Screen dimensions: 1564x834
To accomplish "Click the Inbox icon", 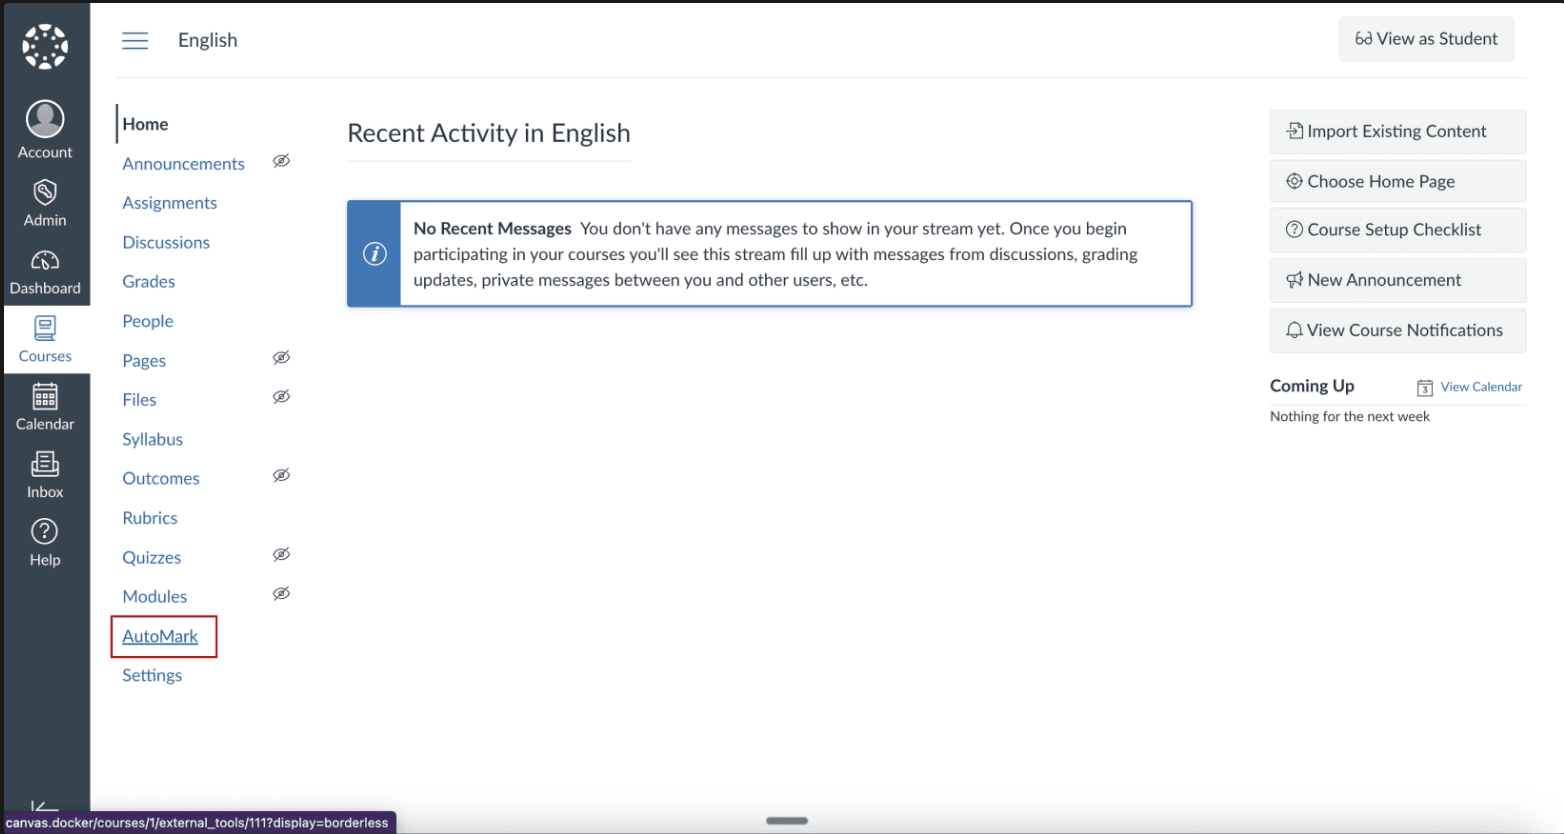I will click(x=45, y=473).
